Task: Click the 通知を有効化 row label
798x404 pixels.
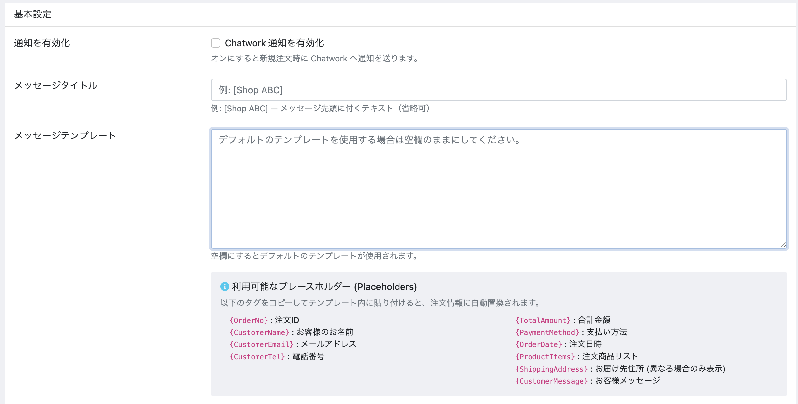Action: 42,43
